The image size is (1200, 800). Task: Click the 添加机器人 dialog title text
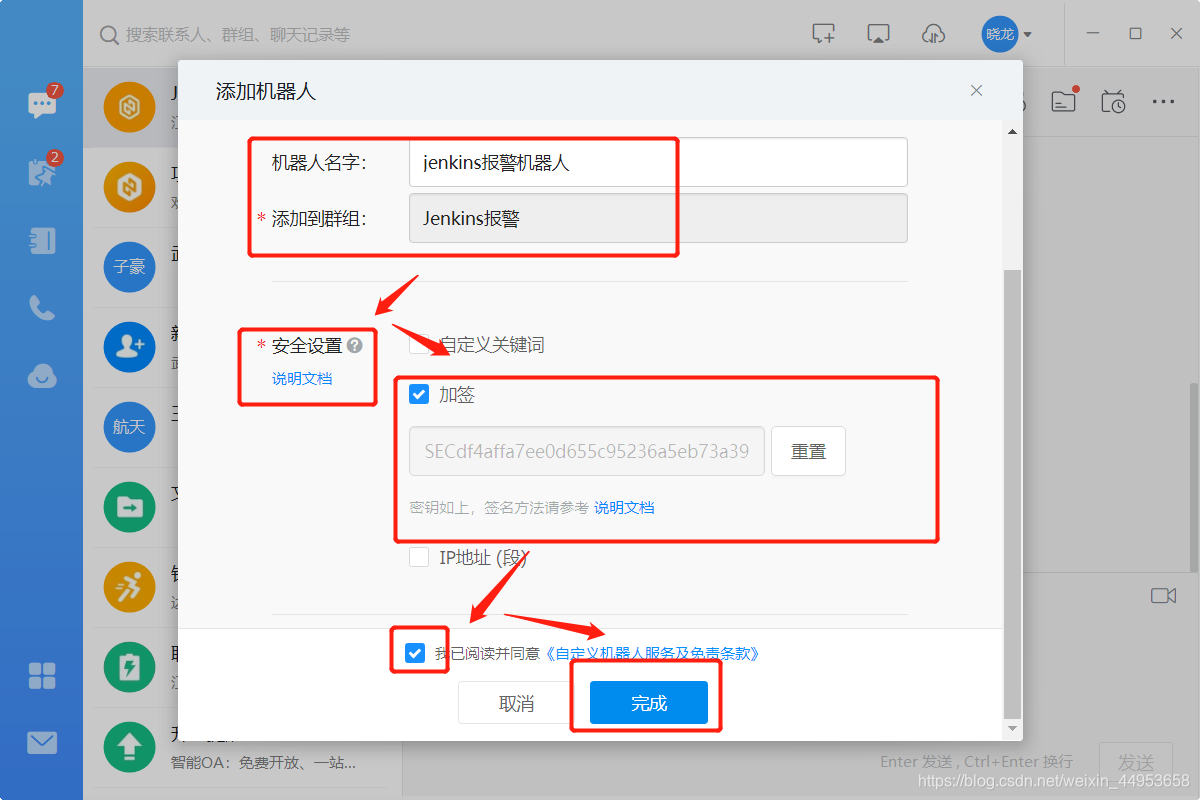pos(266,91)
